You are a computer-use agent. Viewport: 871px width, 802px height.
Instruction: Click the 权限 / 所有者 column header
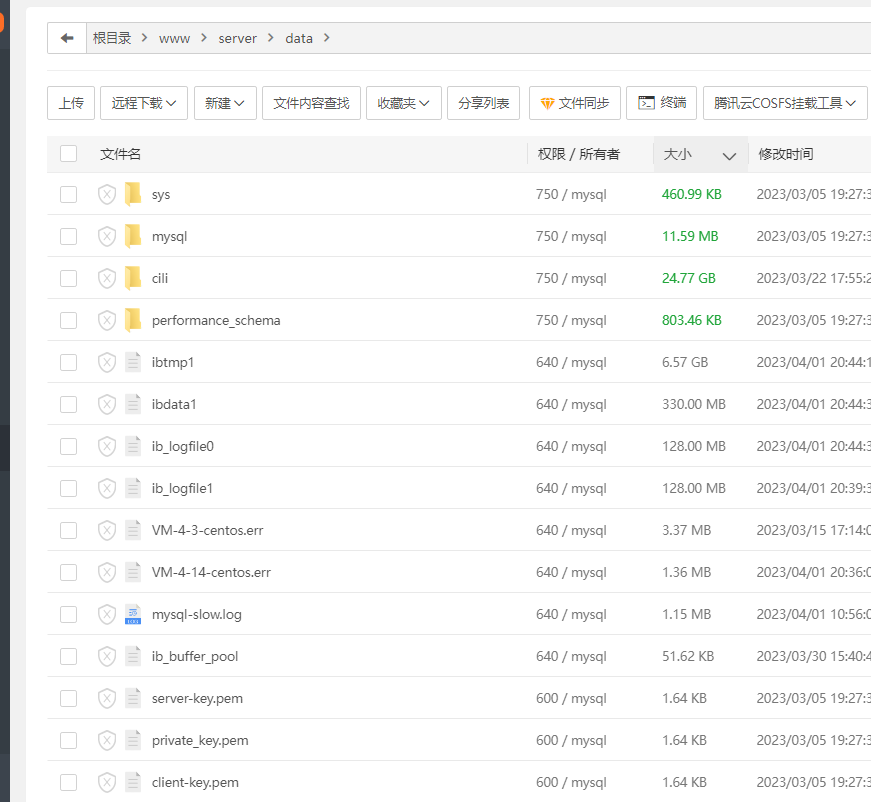coord(578,154)
